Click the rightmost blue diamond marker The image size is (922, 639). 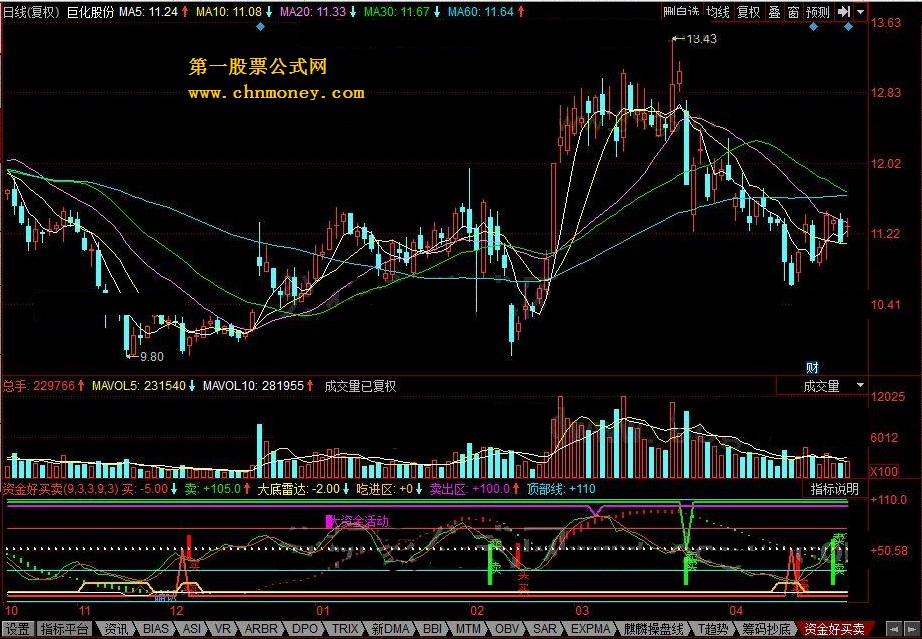(848, 26)
